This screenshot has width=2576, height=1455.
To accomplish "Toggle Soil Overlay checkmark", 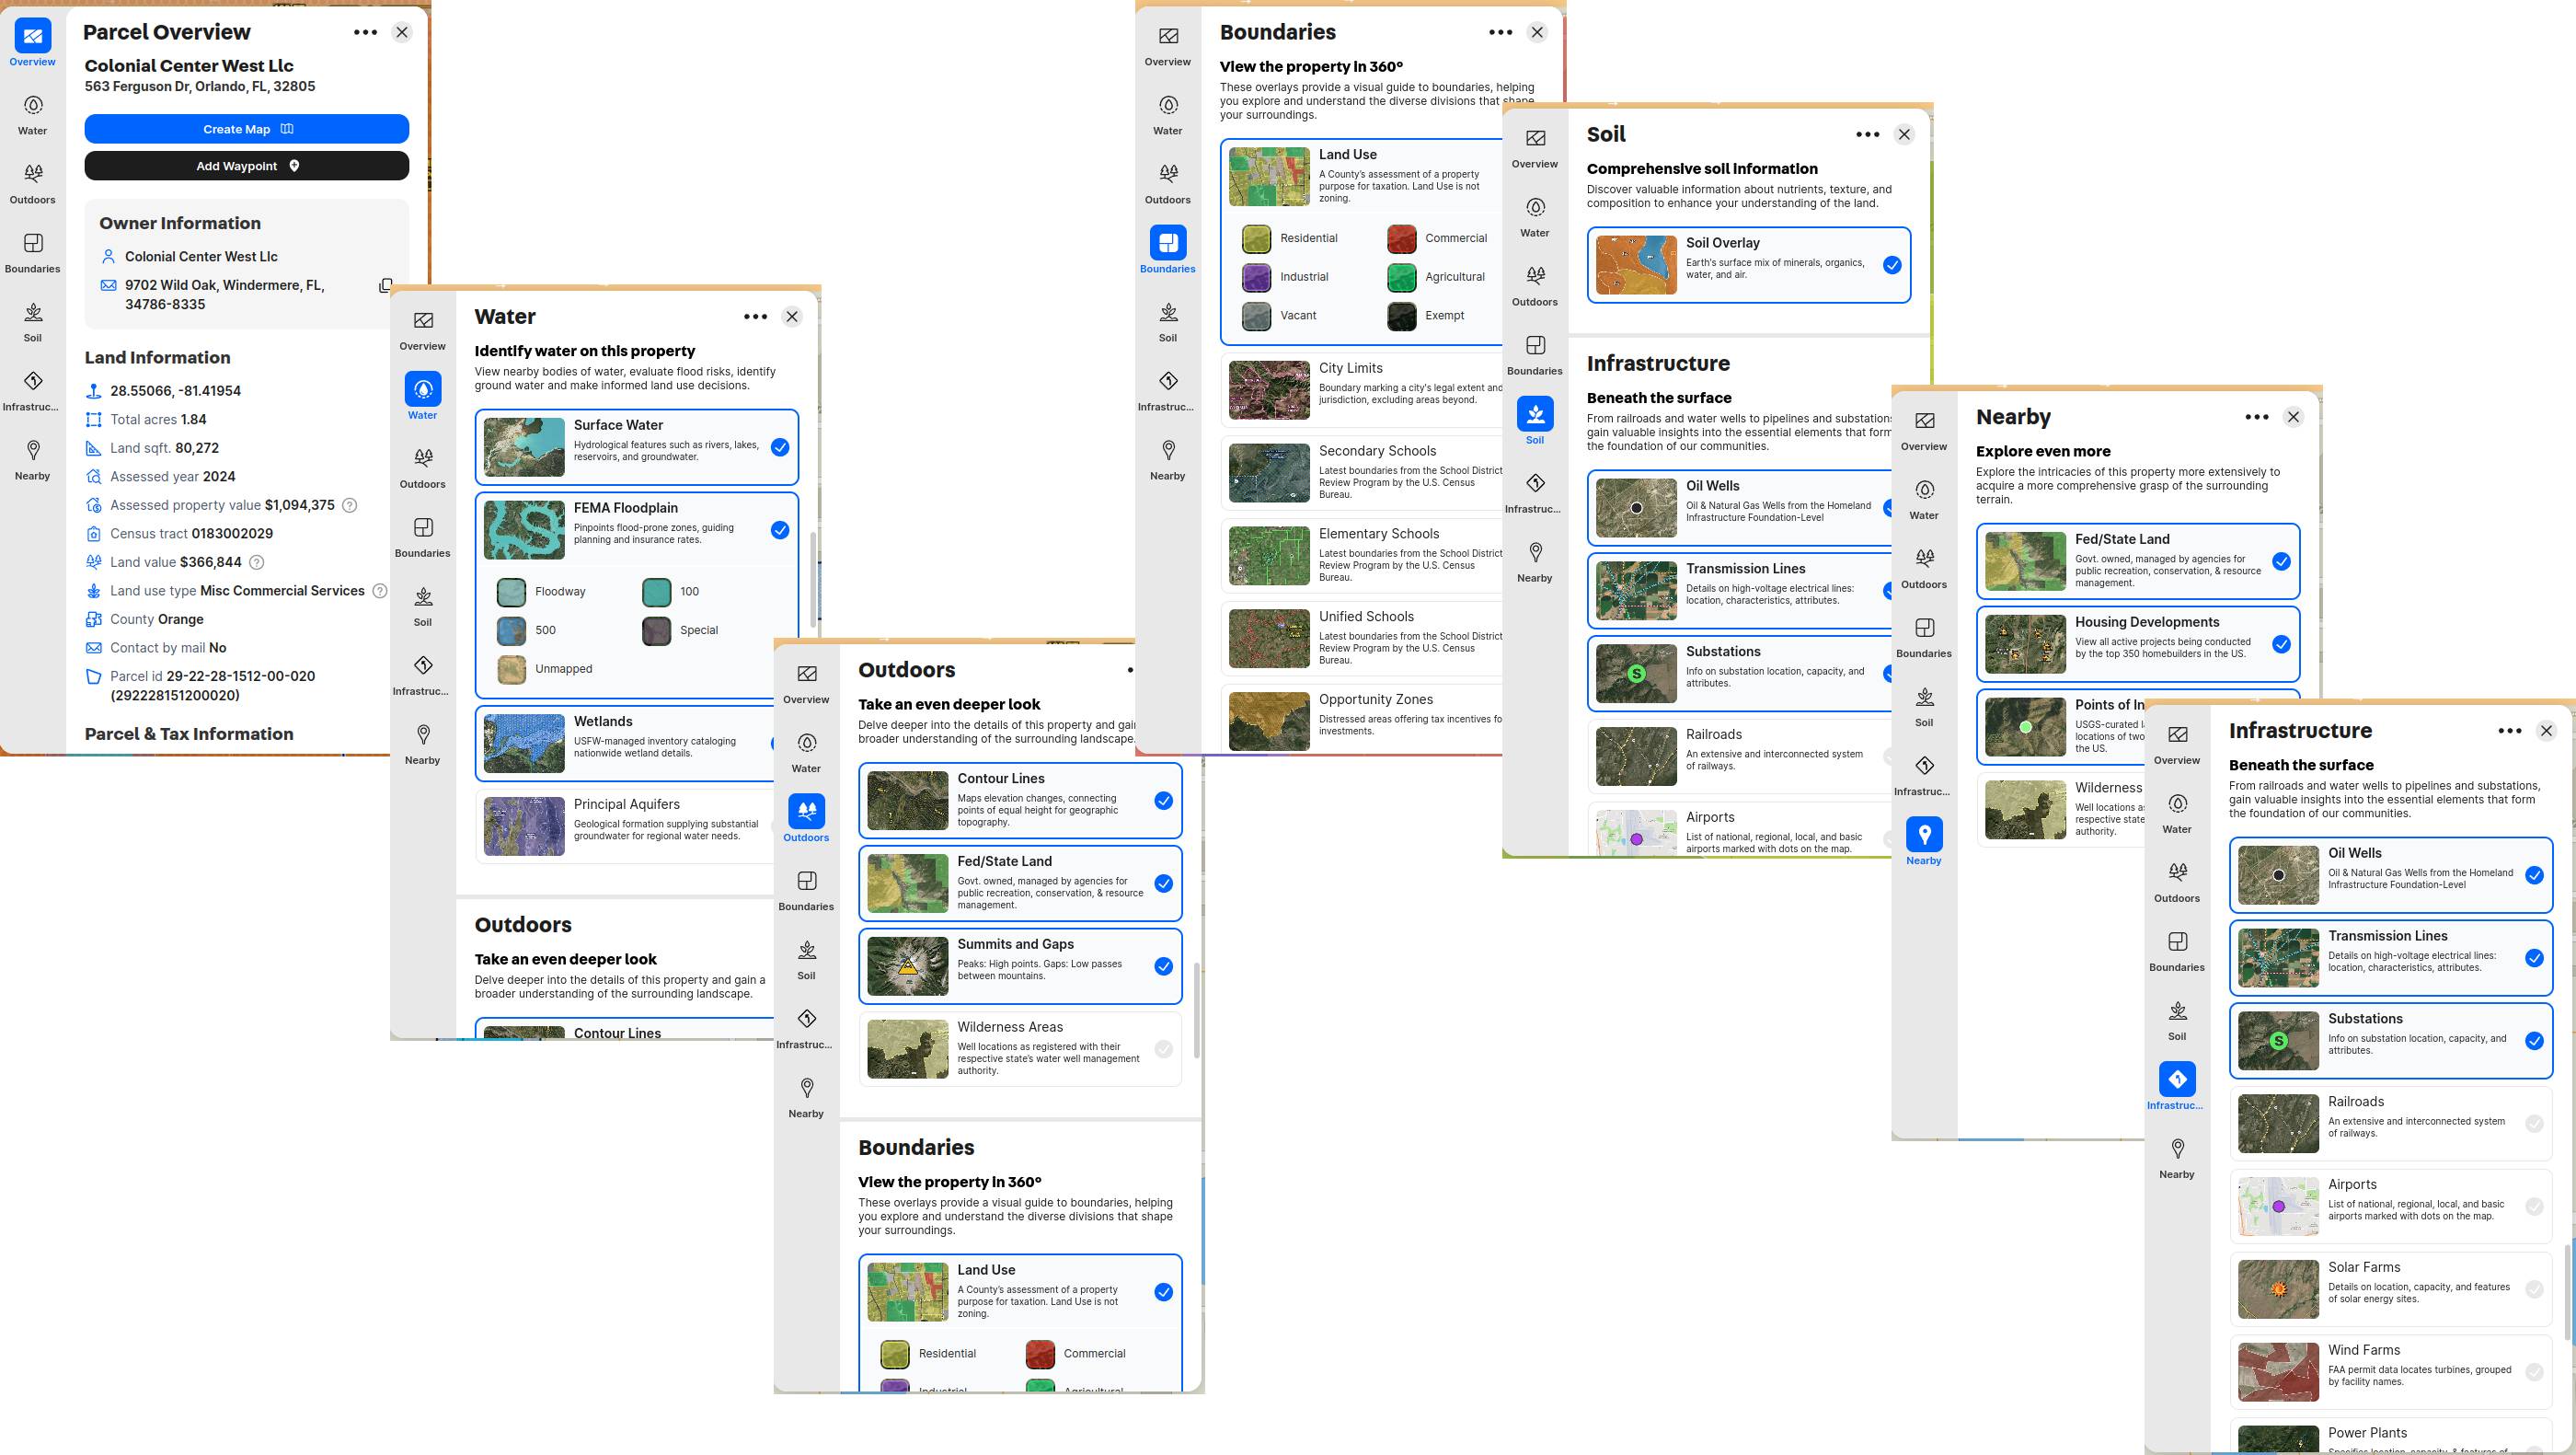I will coord(1892,265).
